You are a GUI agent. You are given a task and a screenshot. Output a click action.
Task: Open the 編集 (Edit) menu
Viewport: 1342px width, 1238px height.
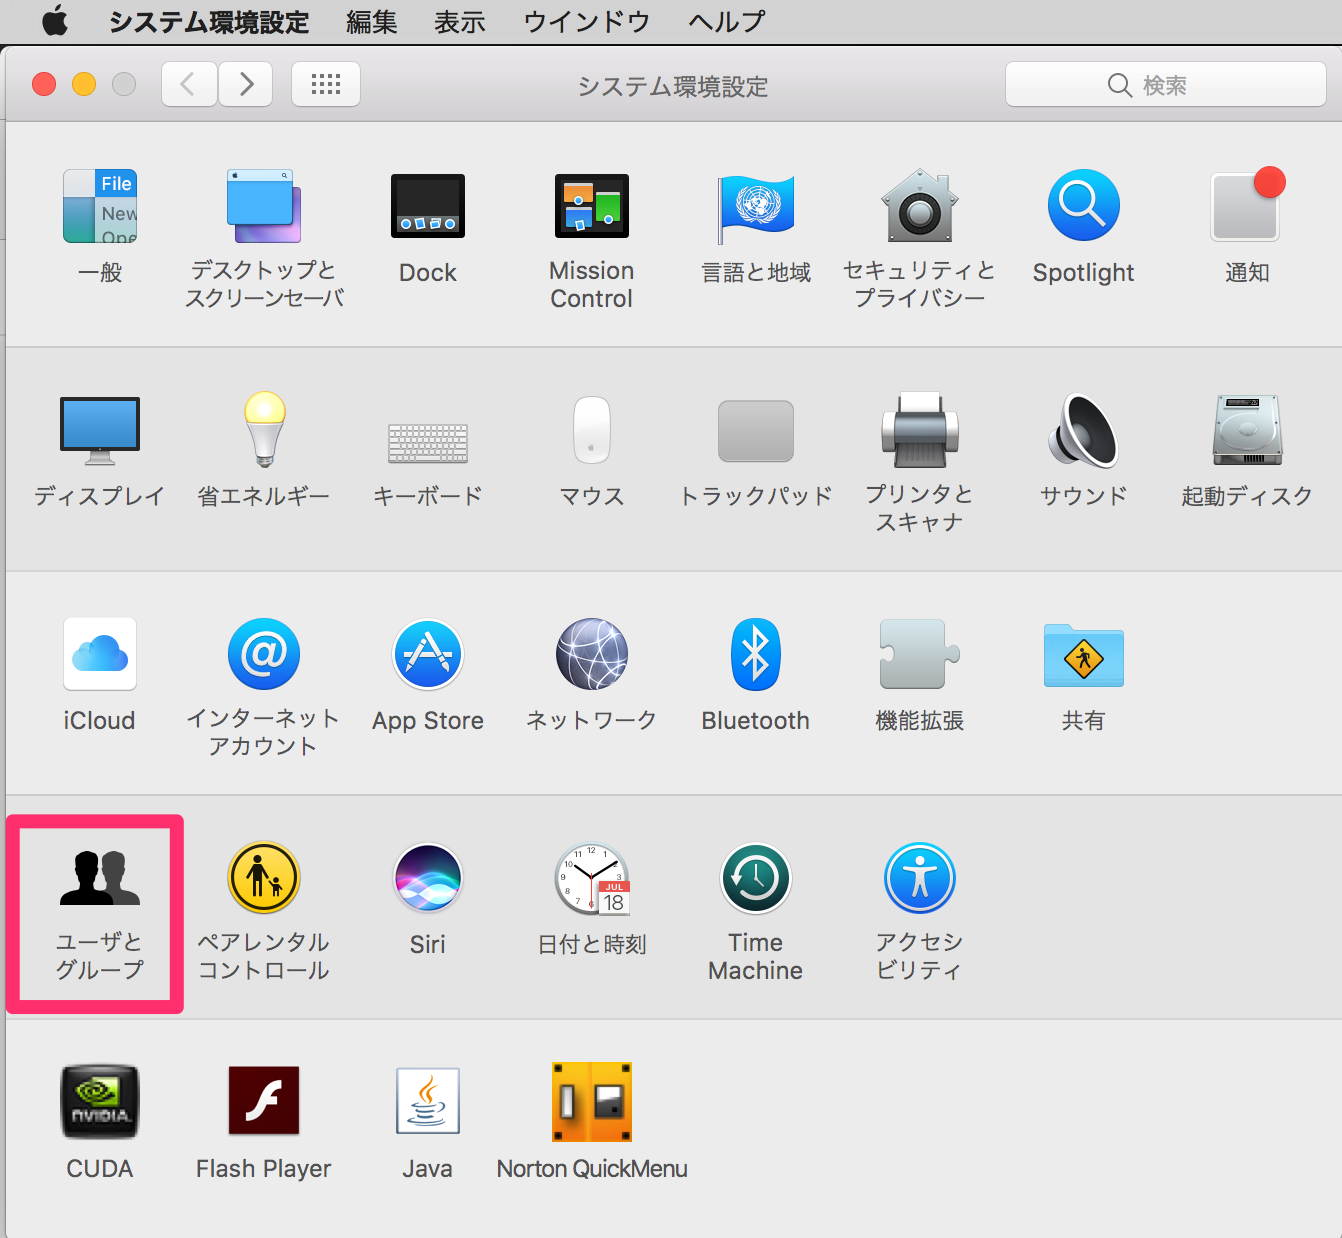[x=372, y=22]
